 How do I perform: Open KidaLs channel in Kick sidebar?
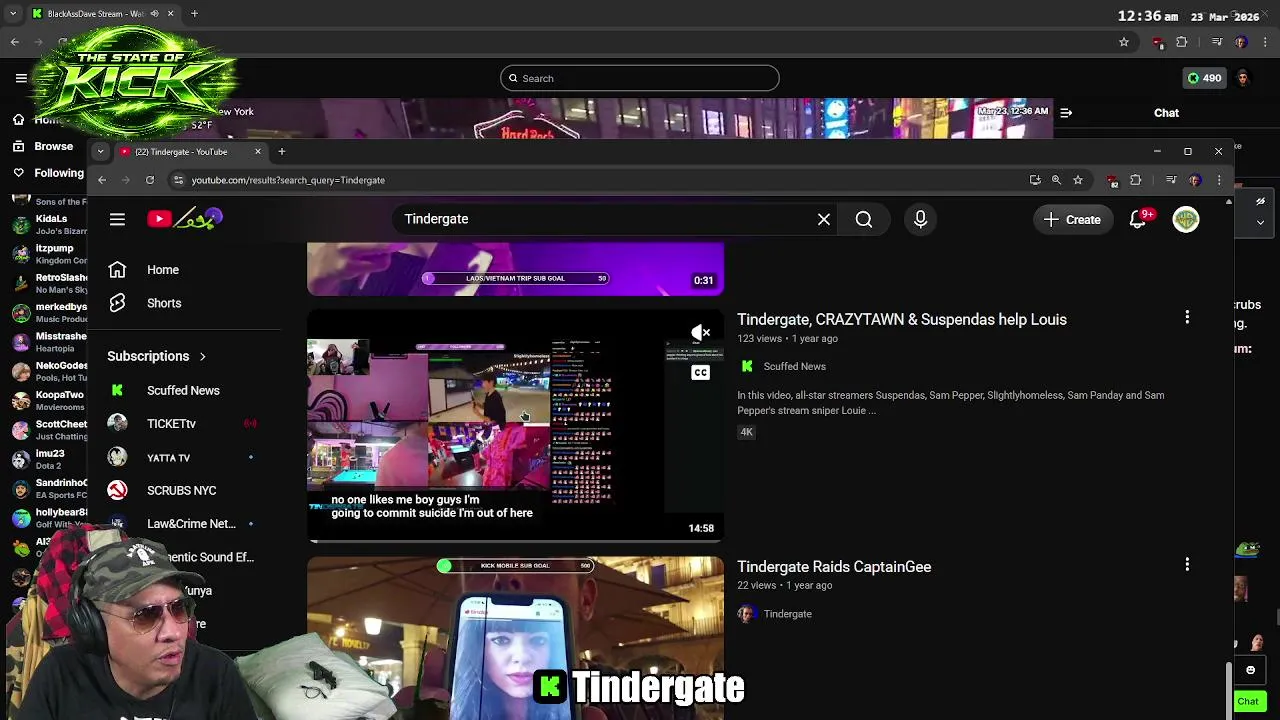click(51, 224)
